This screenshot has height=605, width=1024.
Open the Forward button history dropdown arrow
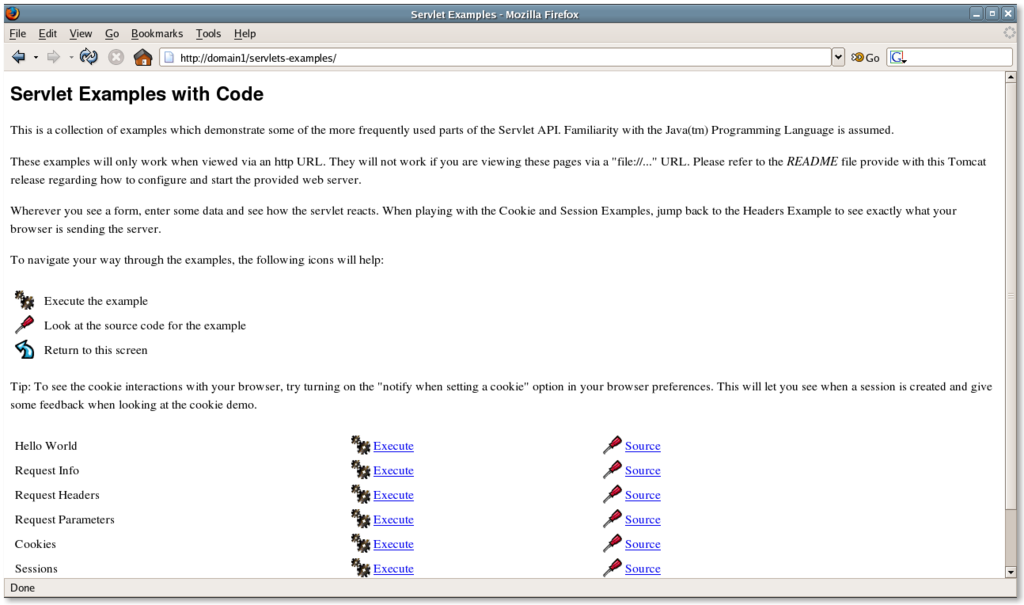[71, 57]
